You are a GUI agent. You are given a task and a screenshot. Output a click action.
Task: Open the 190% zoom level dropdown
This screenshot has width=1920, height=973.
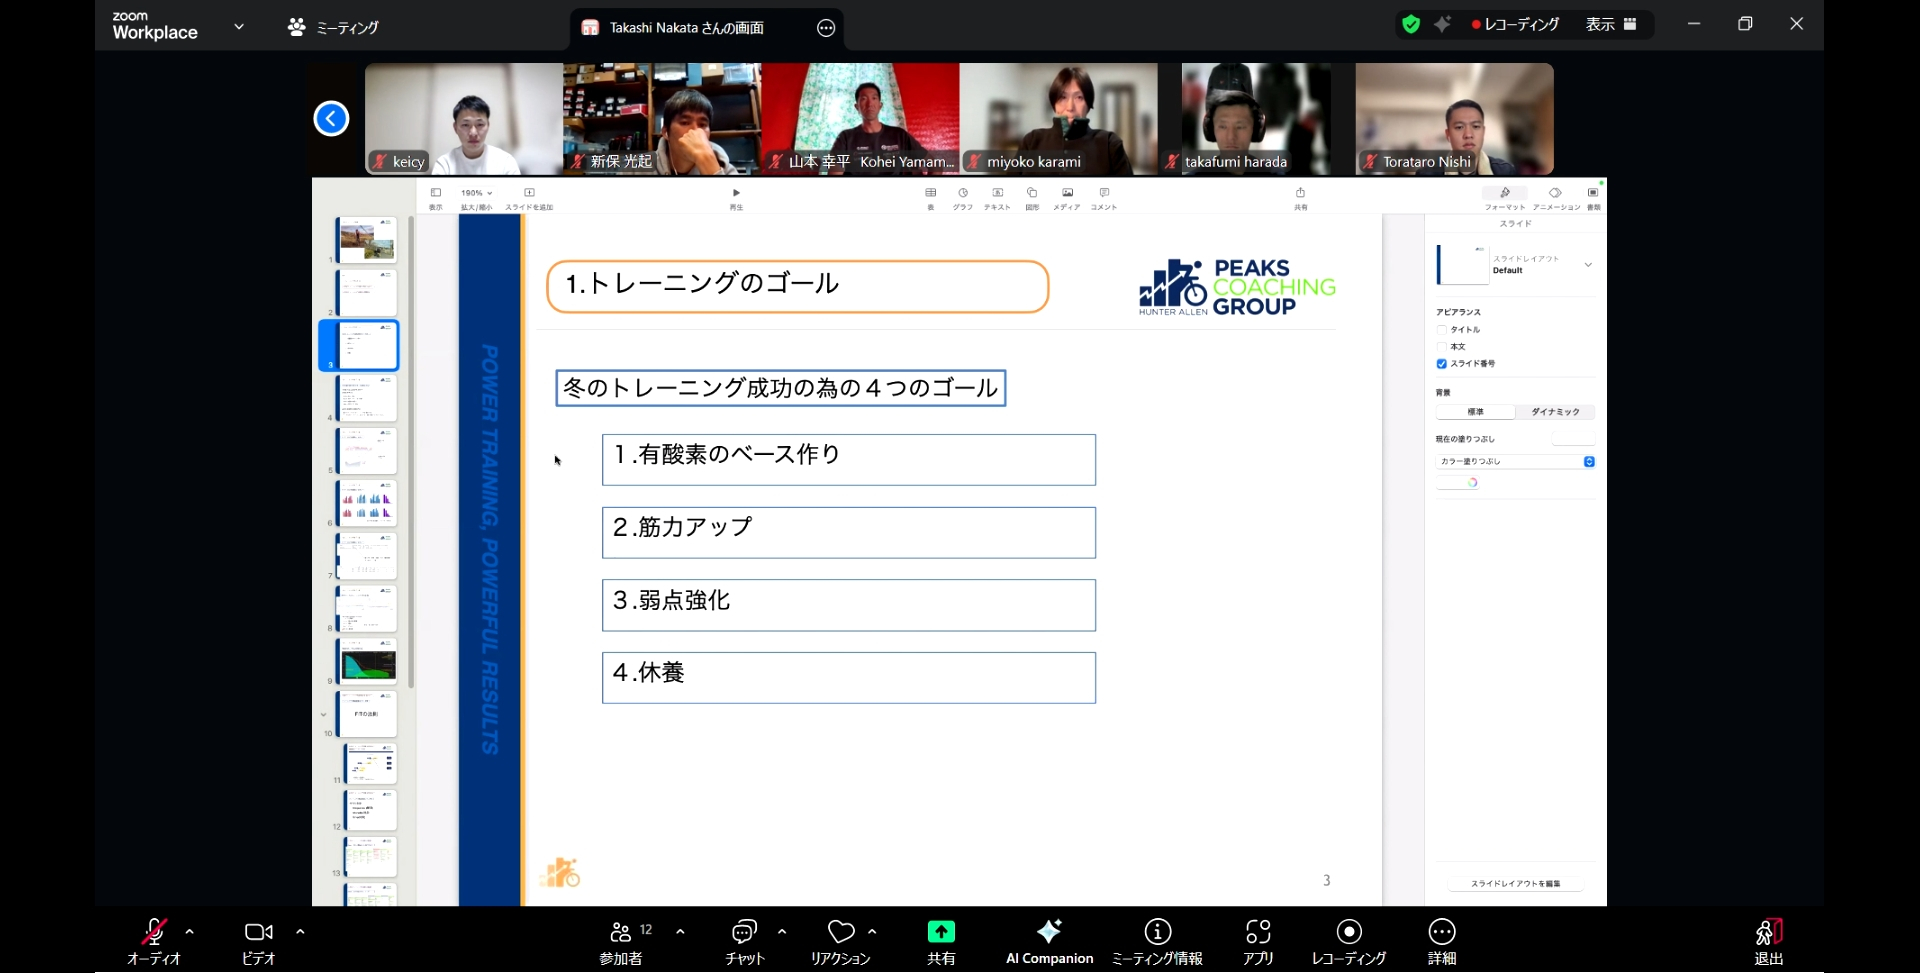(x=477, y=192)
